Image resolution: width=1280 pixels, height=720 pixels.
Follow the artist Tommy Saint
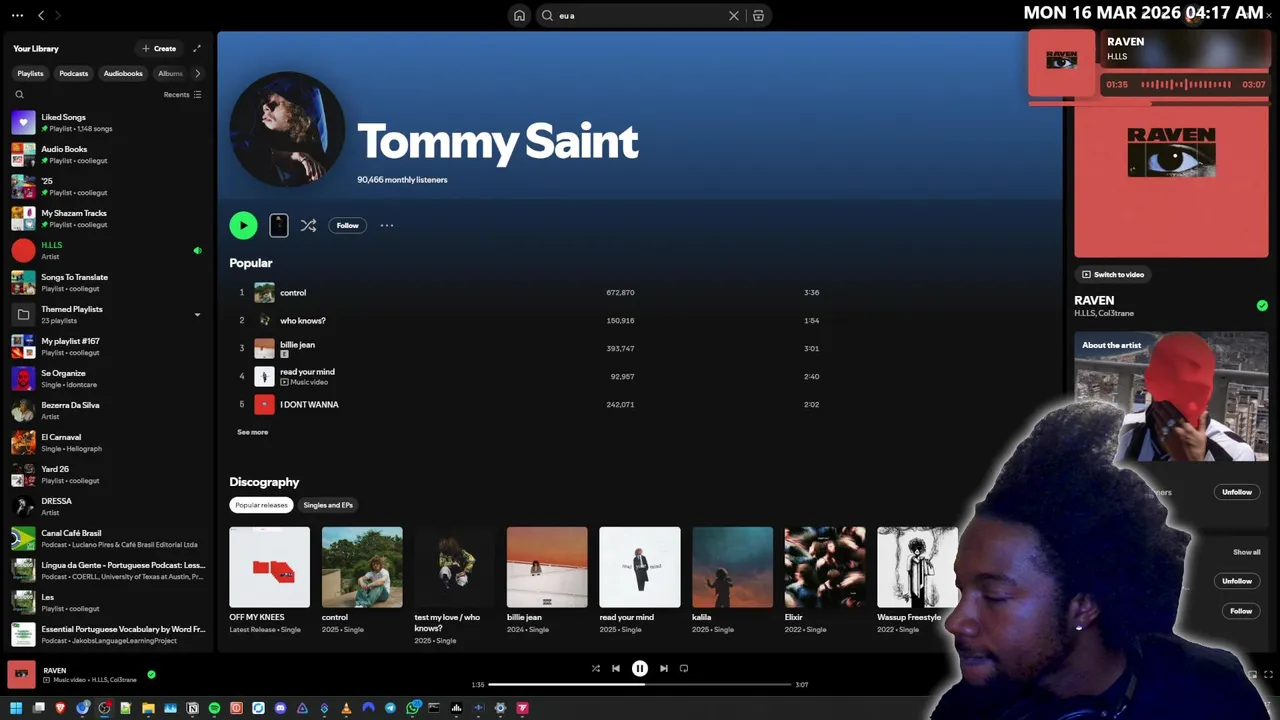pyautogui.click(x=347, y=225)
